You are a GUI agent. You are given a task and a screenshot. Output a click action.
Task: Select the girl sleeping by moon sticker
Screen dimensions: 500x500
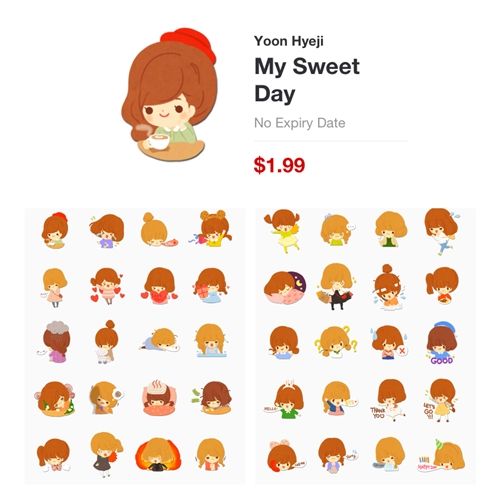[x=285, y=288]
